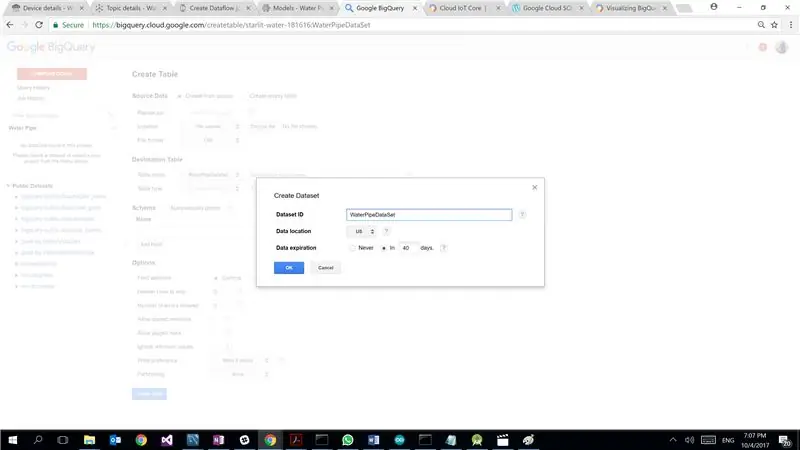Open the clapperboard video app in taskbar
Screen dimensions: 800x450
503,440
